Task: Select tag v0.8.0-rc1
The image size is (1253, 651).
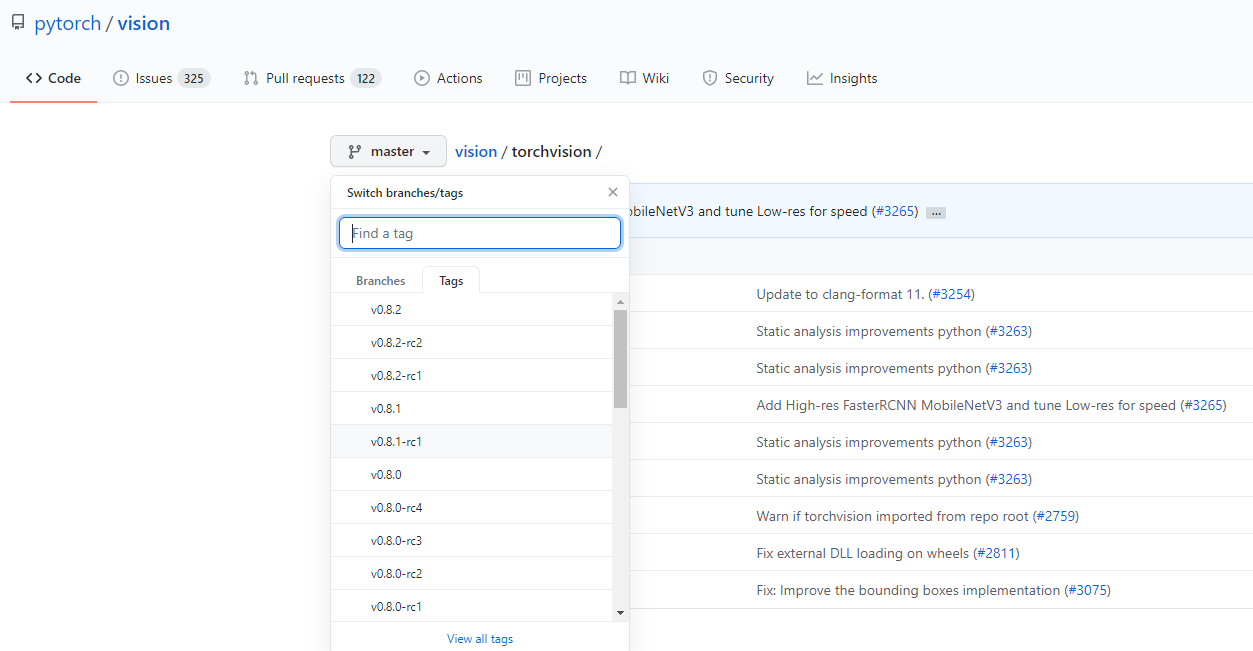Action: pos(471,607)
